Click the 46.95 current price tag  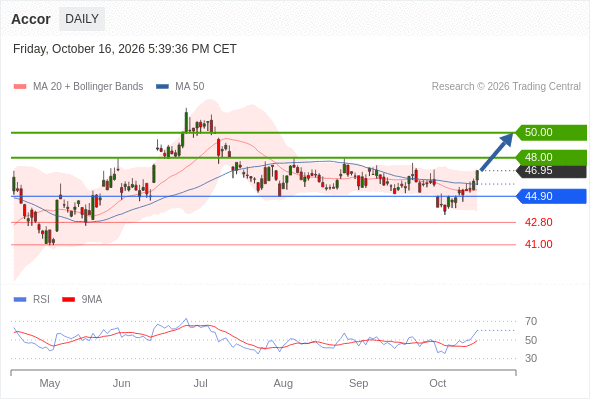click(552, 170)
